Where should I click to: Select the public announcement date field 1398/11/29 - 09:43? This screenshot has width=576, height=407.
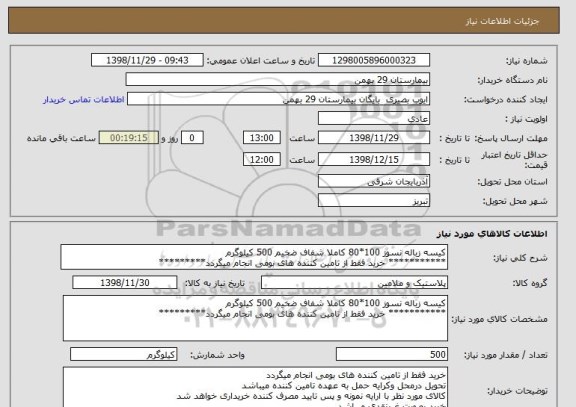(x=147, y=60)
